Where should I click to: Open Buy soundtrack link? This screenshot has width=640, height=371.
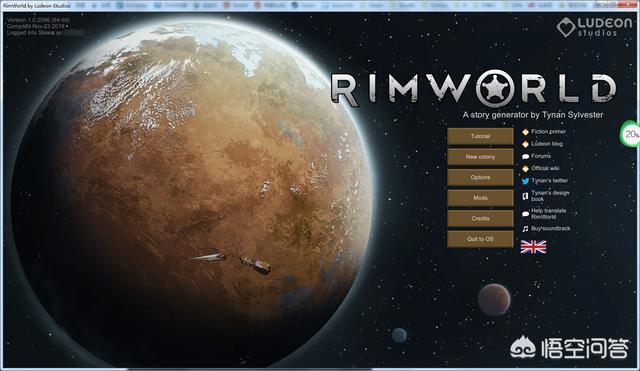tap(551, 229)
